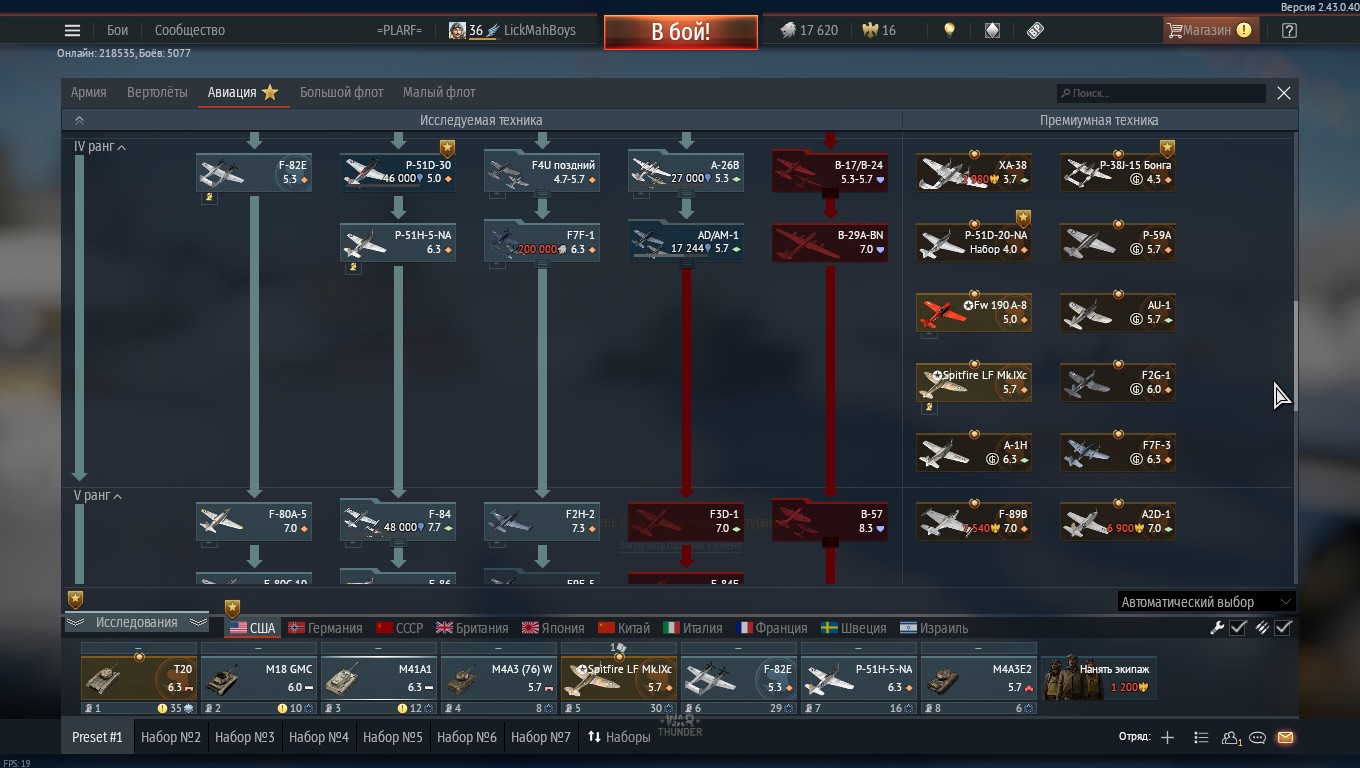
Task: Open LickMahBoys player profile avatar
Action: pos(457,30)
